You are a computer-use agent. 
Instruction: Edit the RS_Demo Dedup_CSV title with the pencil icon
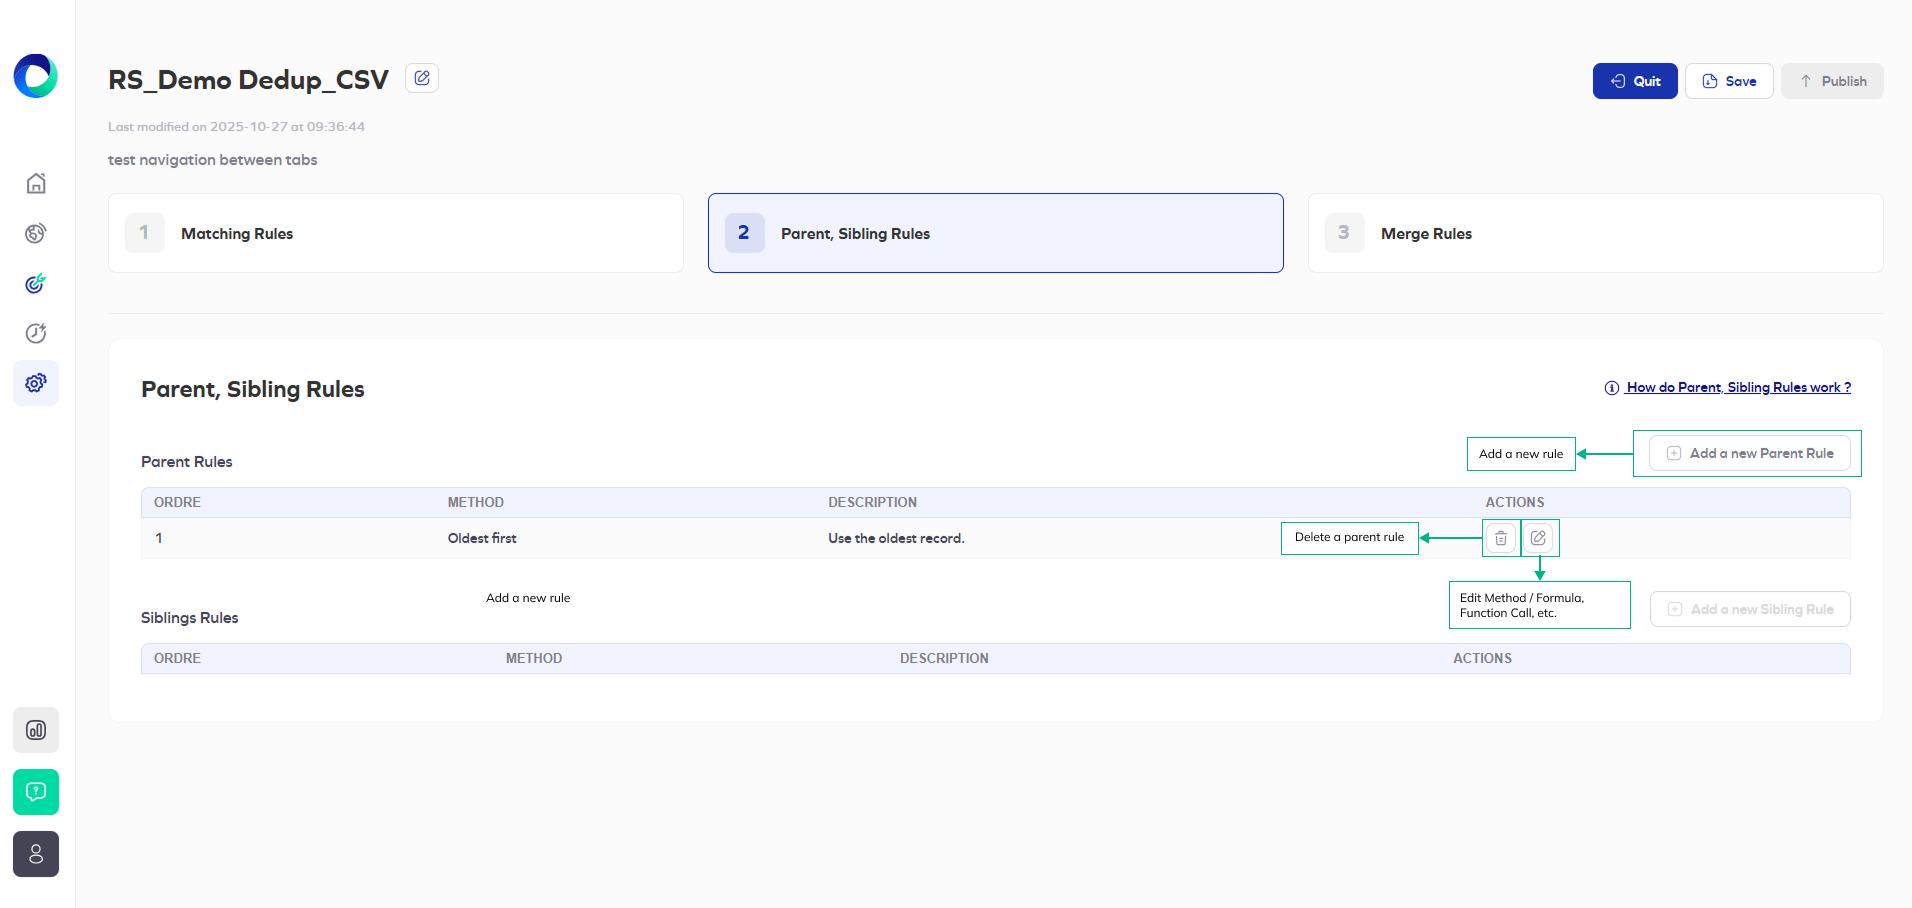pyautogui.click(x=422, y=78)
